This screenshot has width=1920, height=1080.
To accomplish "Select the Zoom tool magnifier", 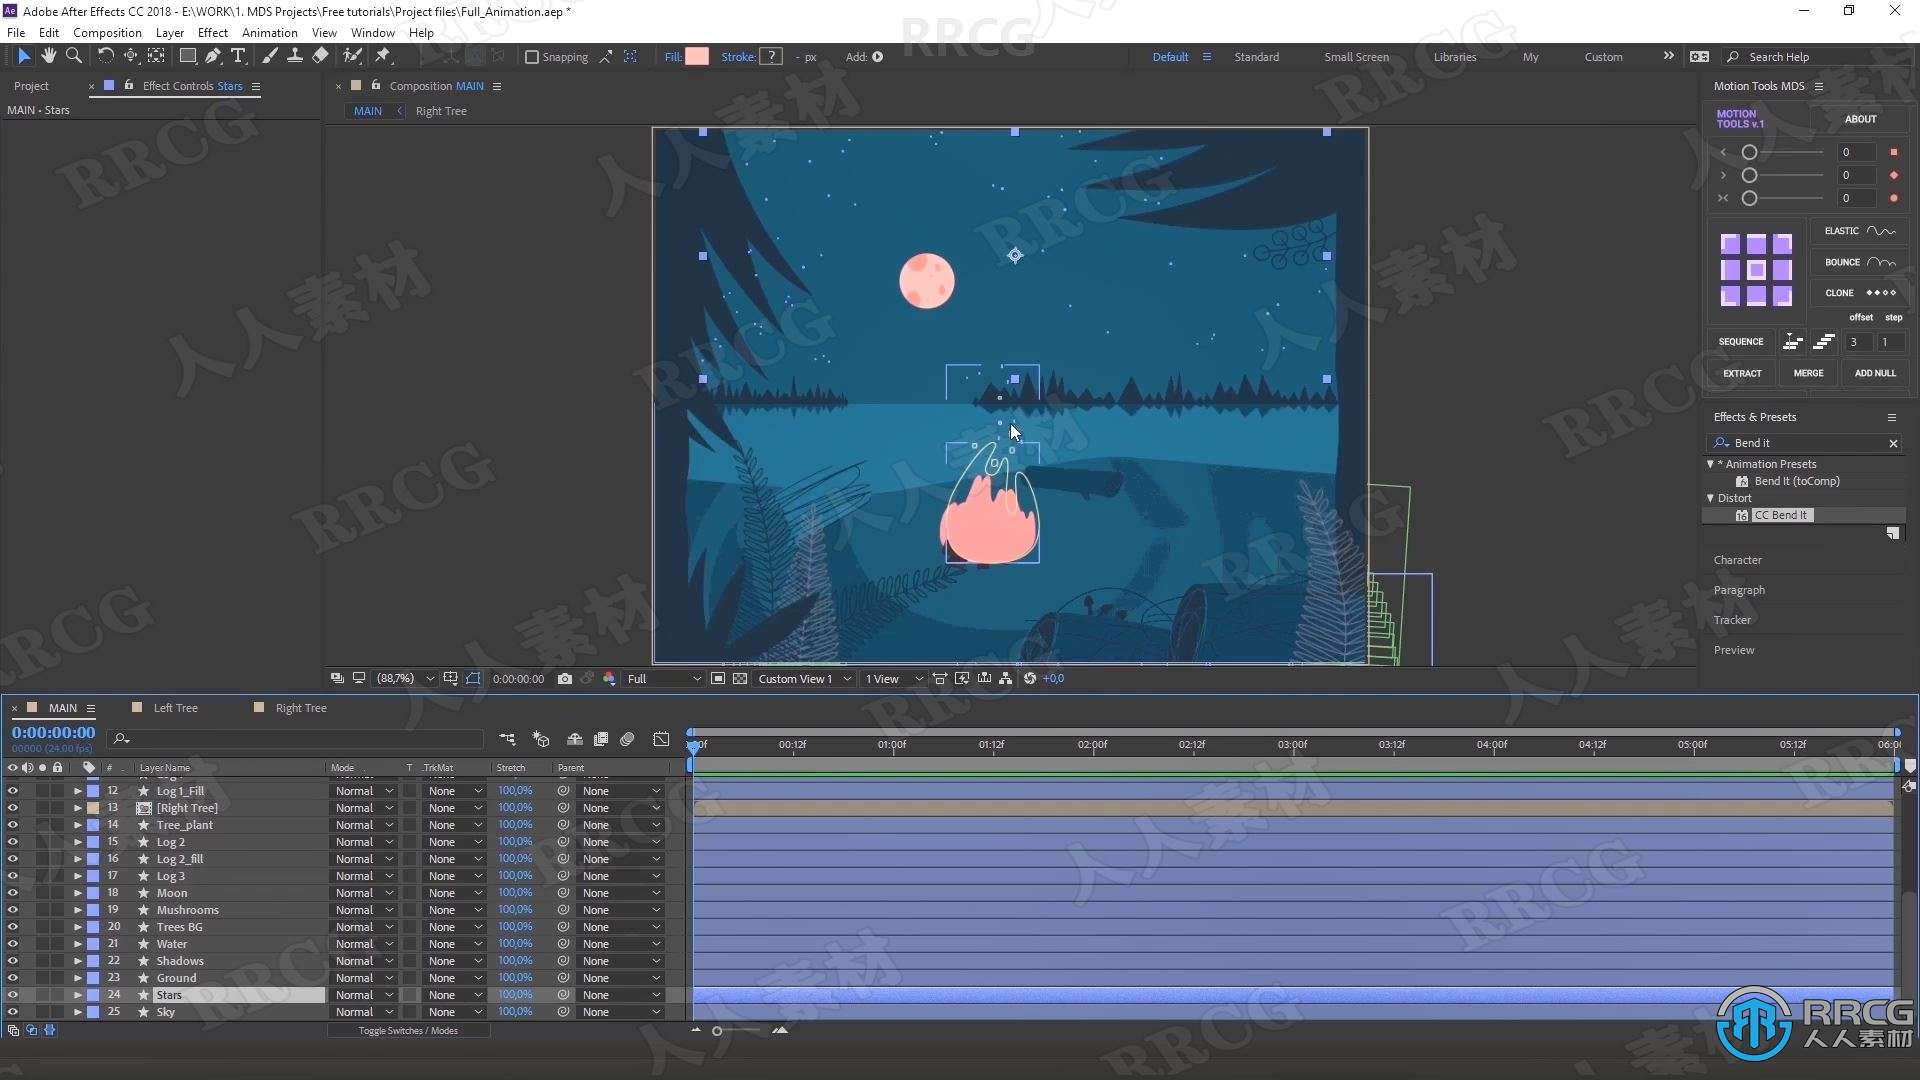I will pyautogui.click(x=73, y=57).
